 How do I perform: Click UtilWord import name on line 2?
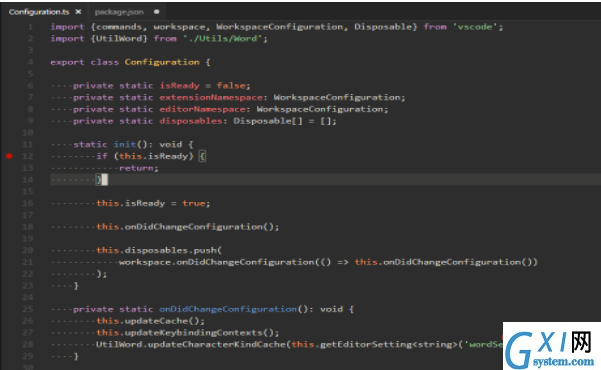119,39
